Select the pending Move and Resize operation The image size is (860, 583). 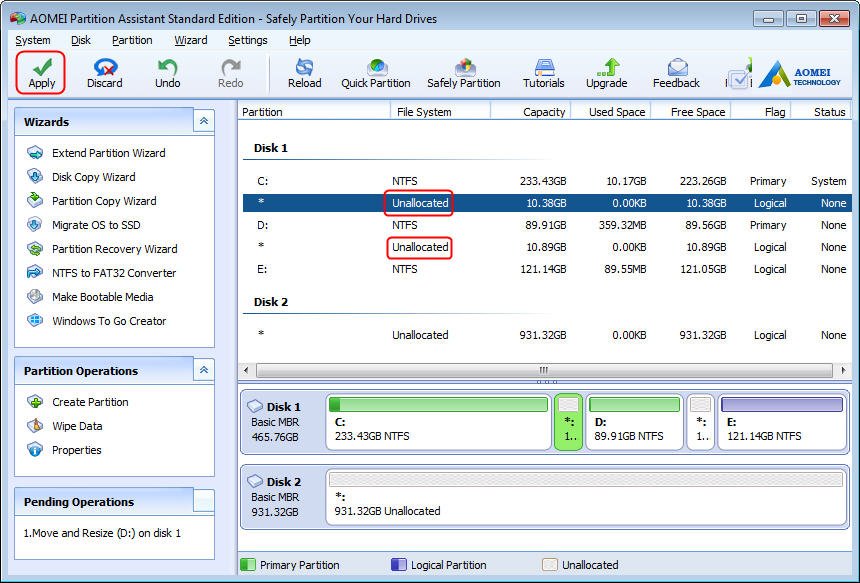102,533
